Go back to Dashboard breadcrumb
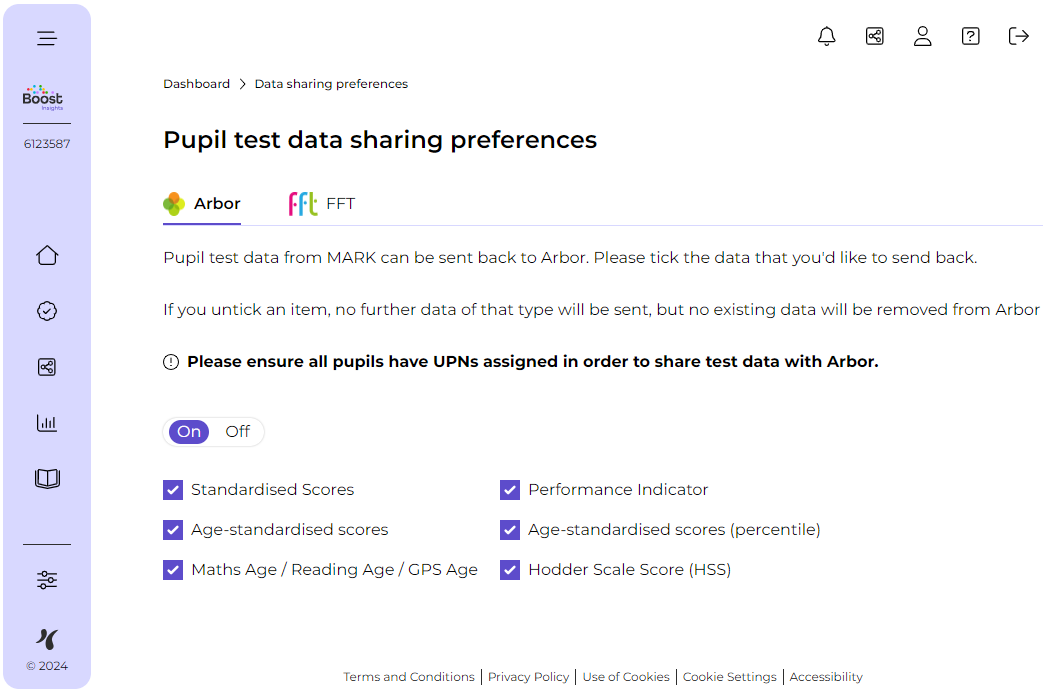 point(196,84)
